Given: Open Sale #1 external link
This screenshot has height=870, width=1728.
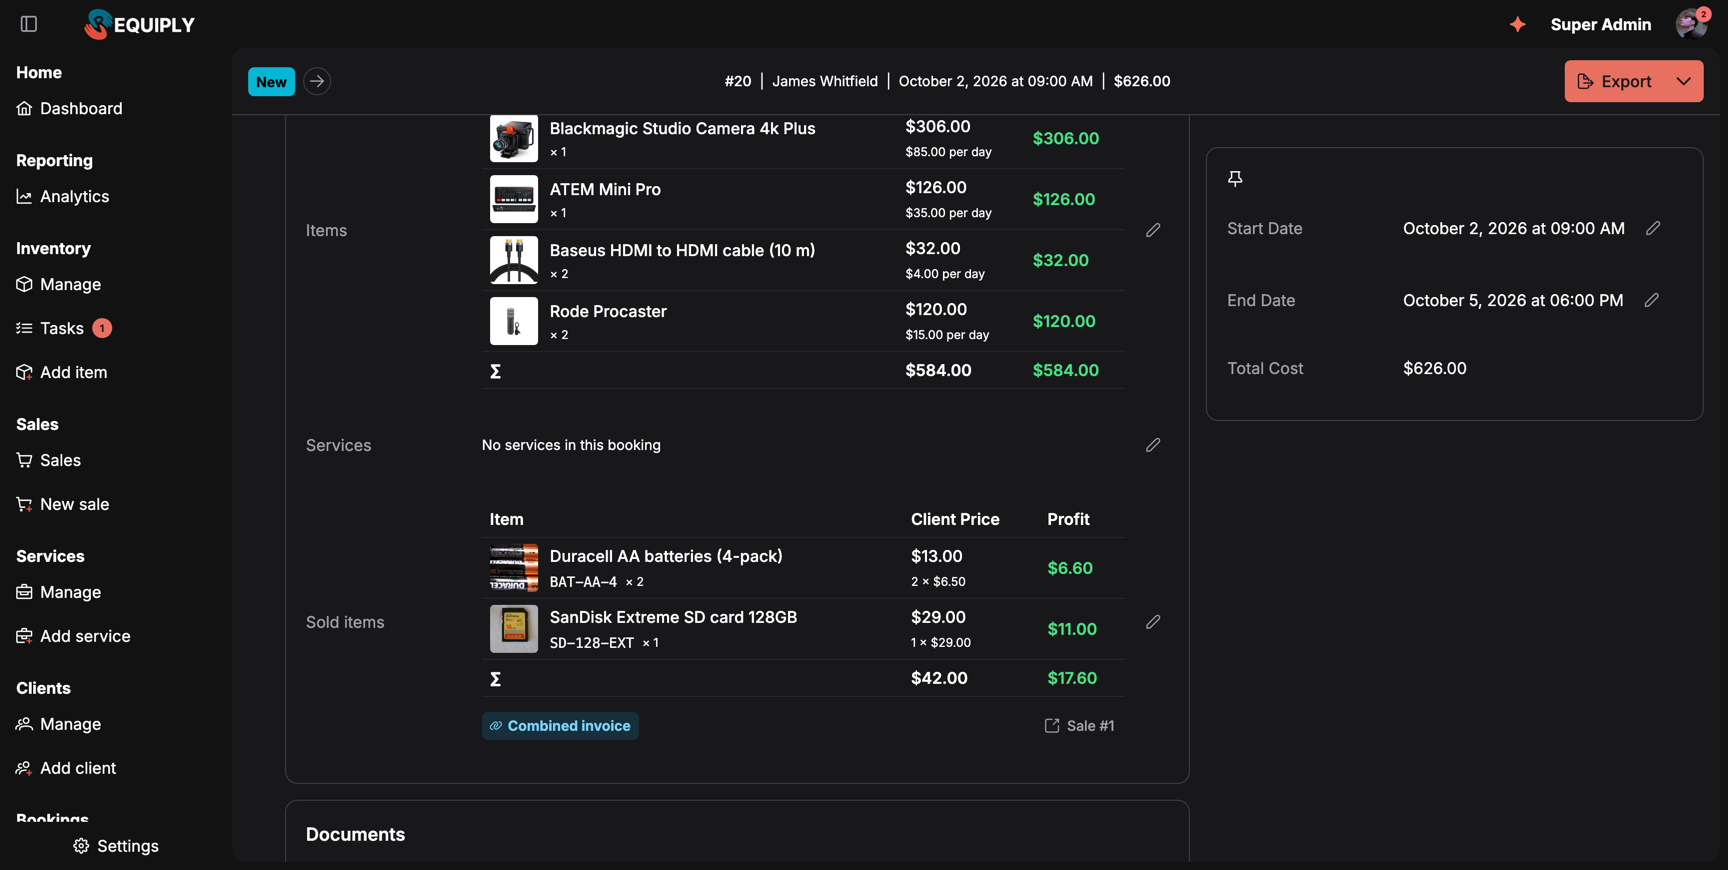Looking at the screenshot, I should pos(1079,726).
